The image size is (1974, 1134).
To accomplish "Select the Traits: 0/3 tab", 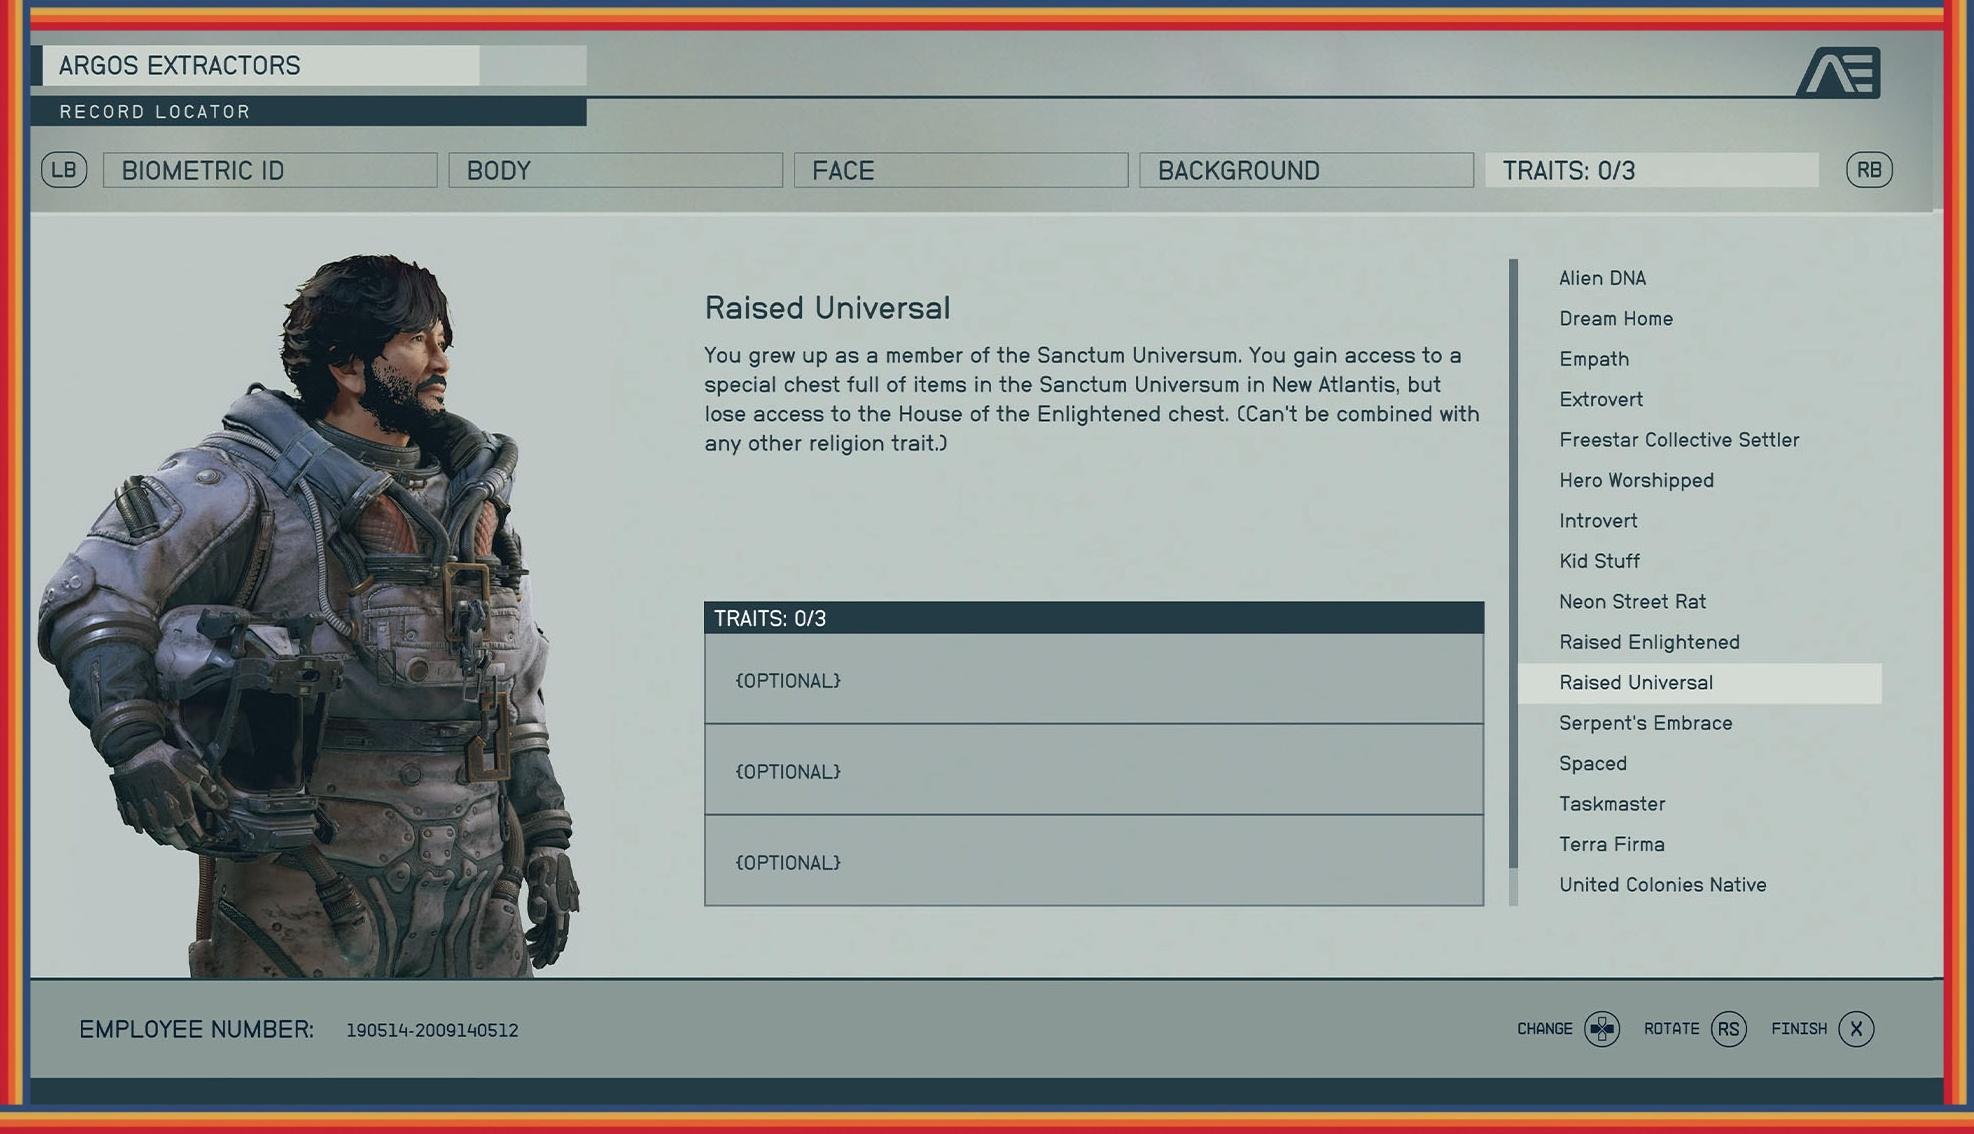I will click(1652, 170).
